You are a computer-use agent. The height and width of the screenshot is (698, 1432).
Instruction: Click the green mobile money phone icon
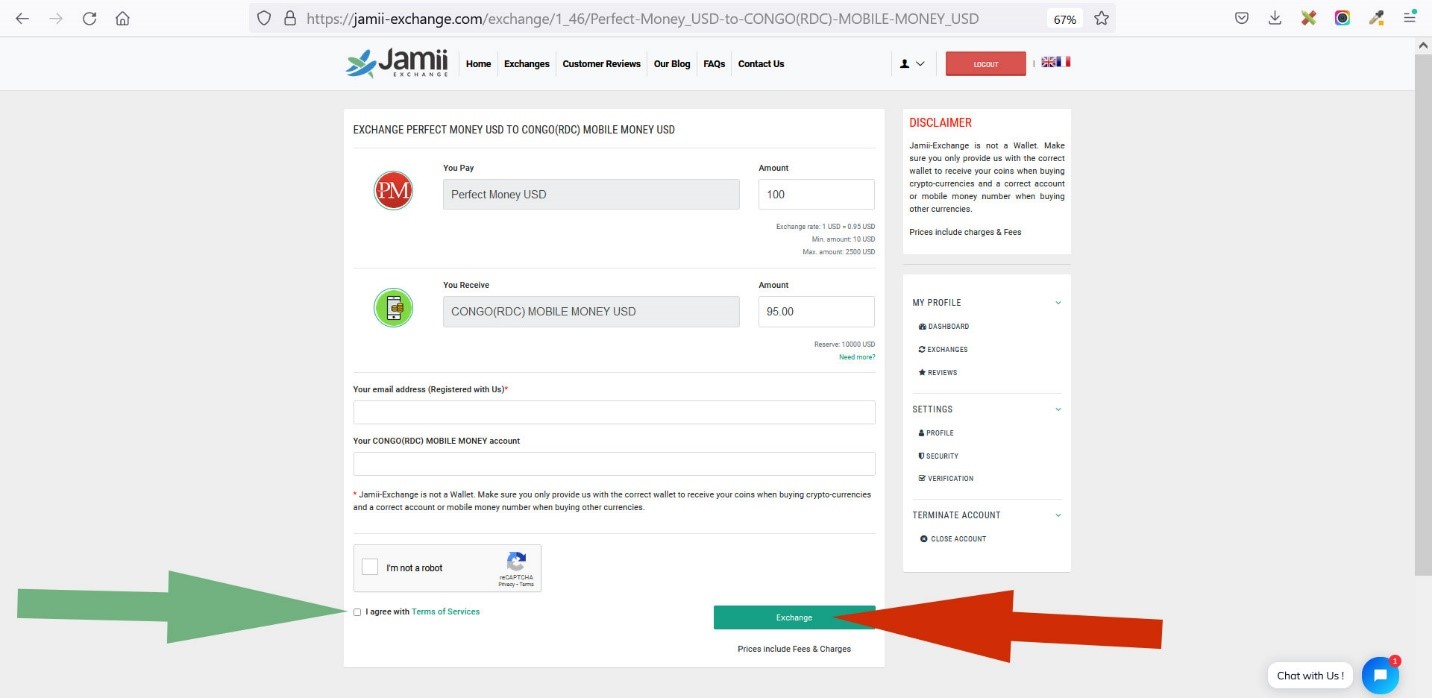tap(393, 308)
